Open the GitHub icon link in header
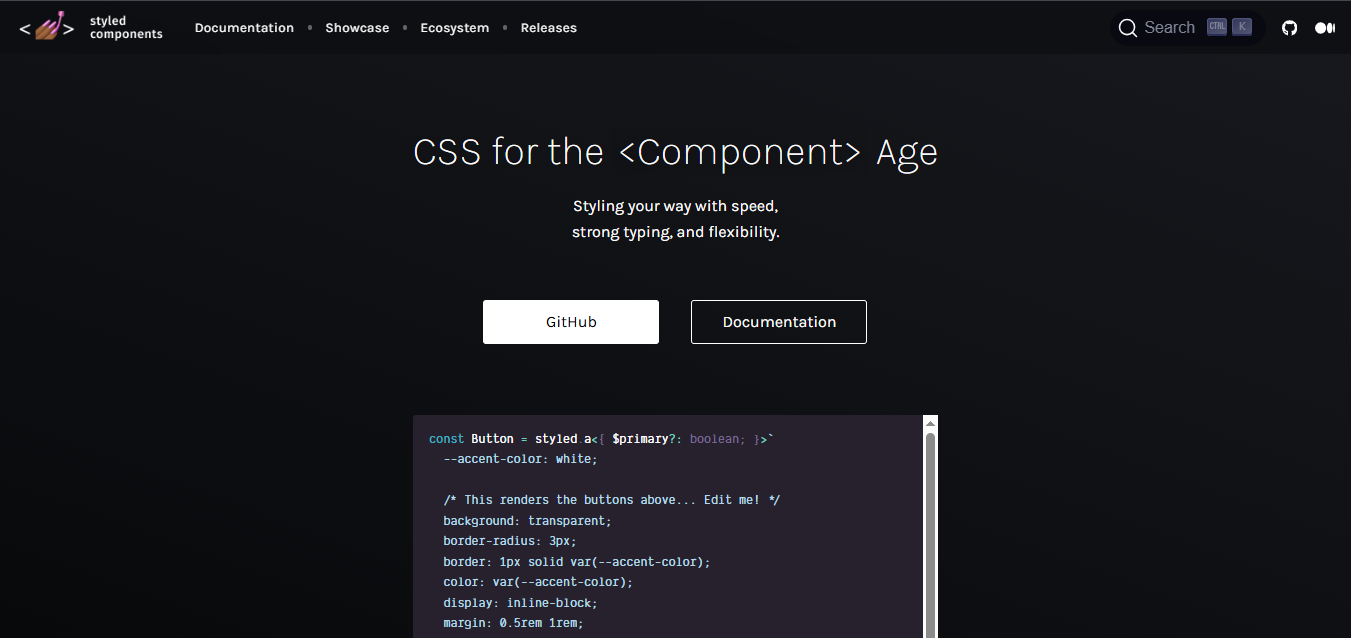1351x638 pixels. (x=1290, y=28)
